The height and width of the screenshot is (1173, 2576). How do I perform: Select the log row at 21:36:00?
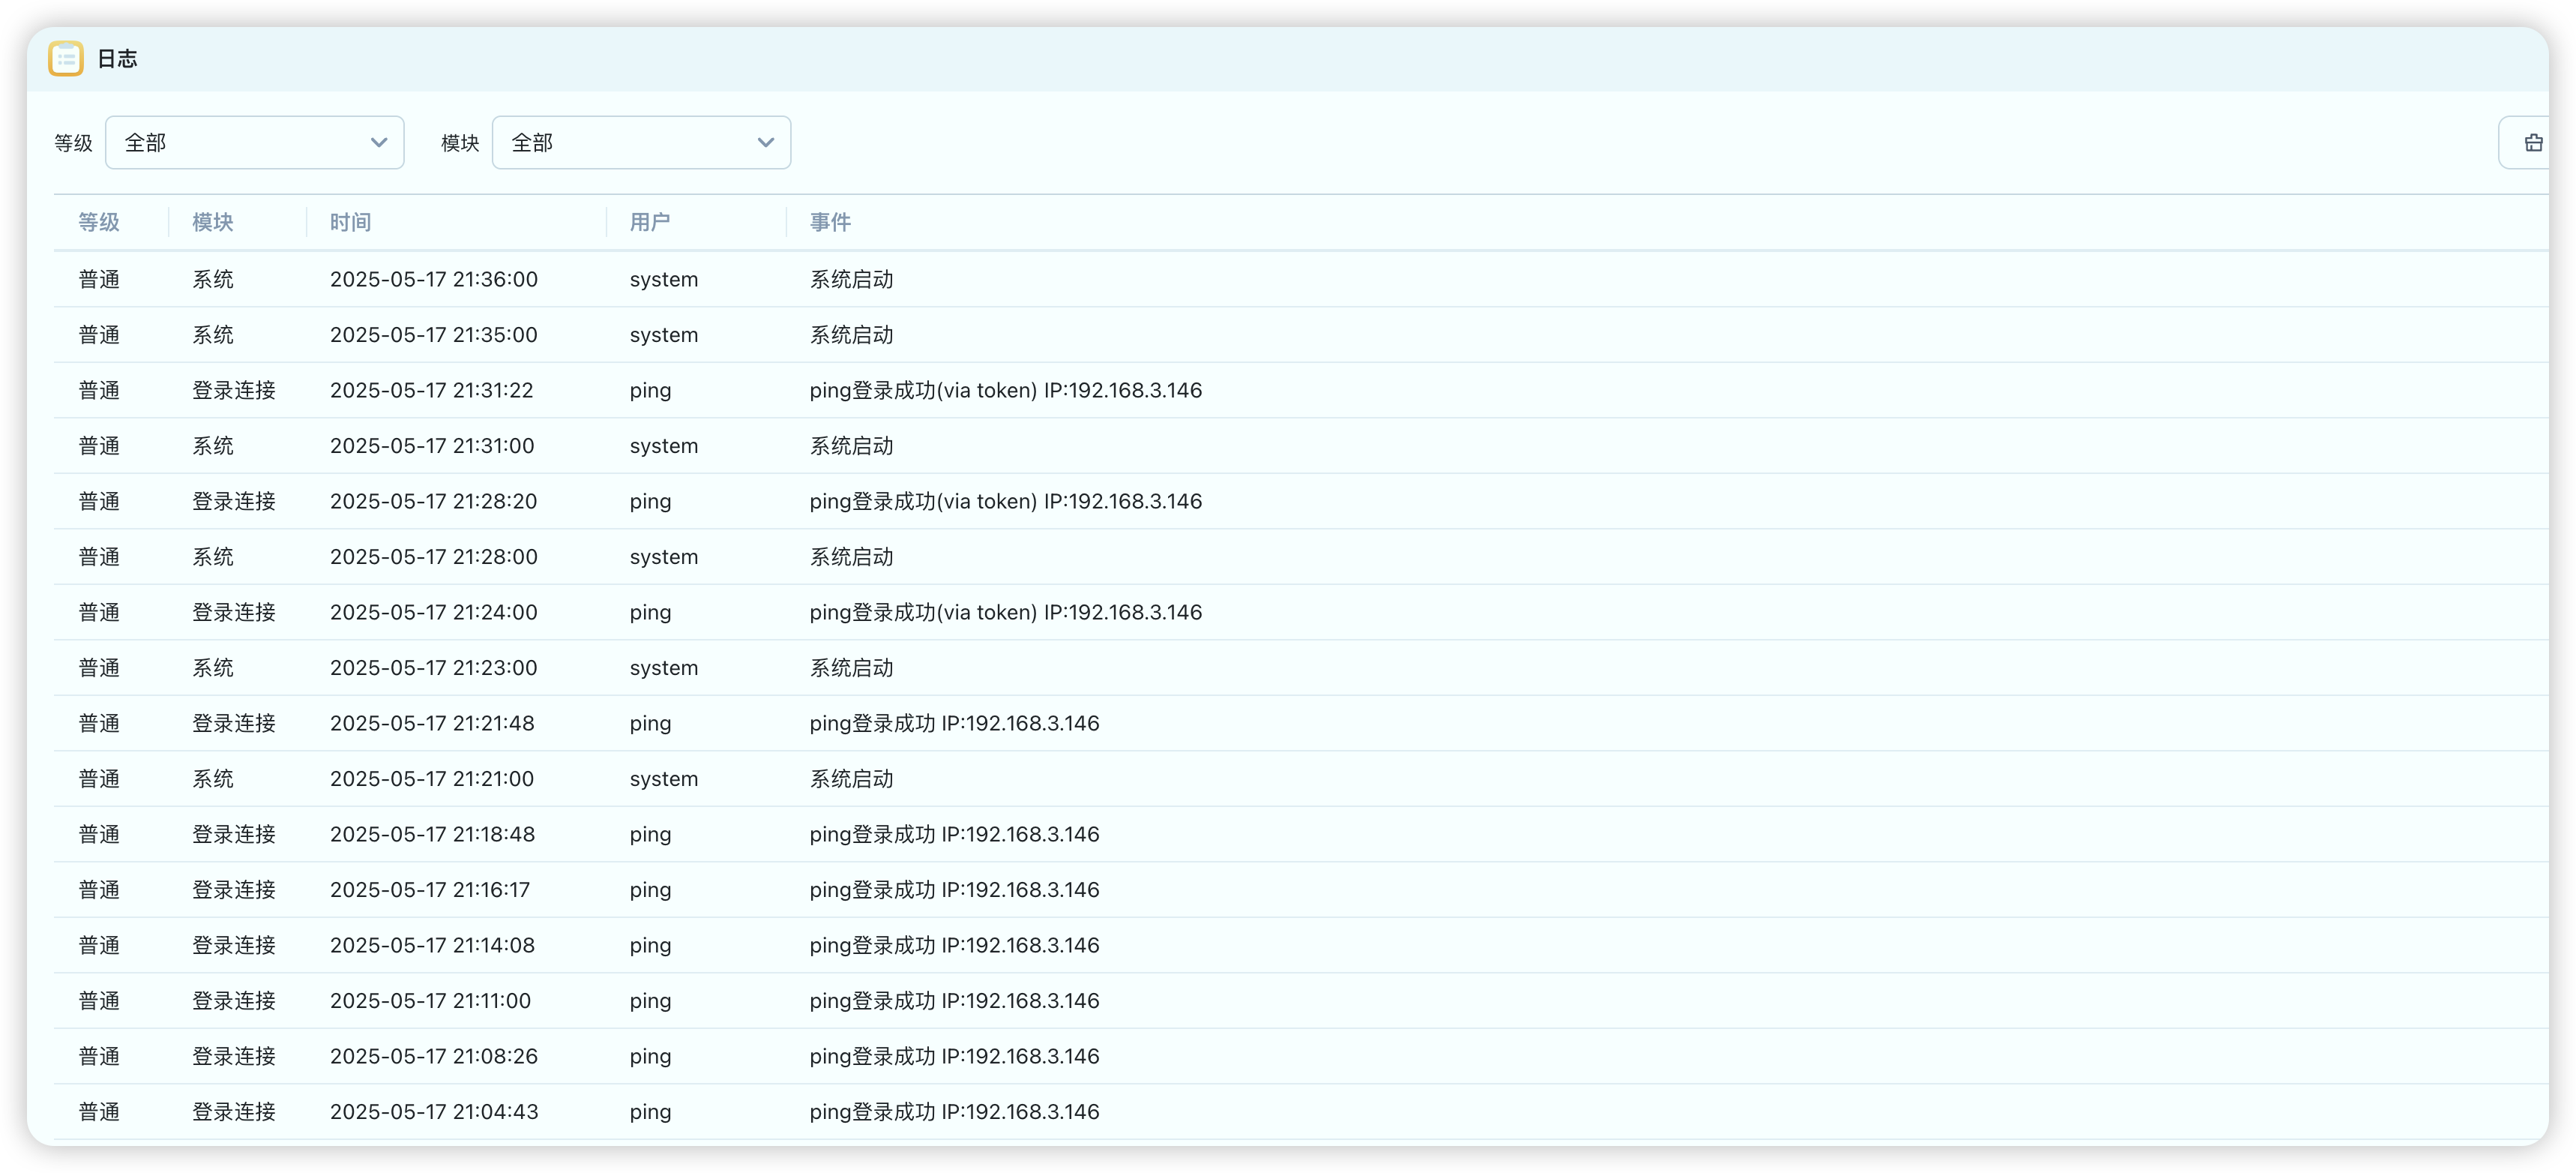click(434, 280)
